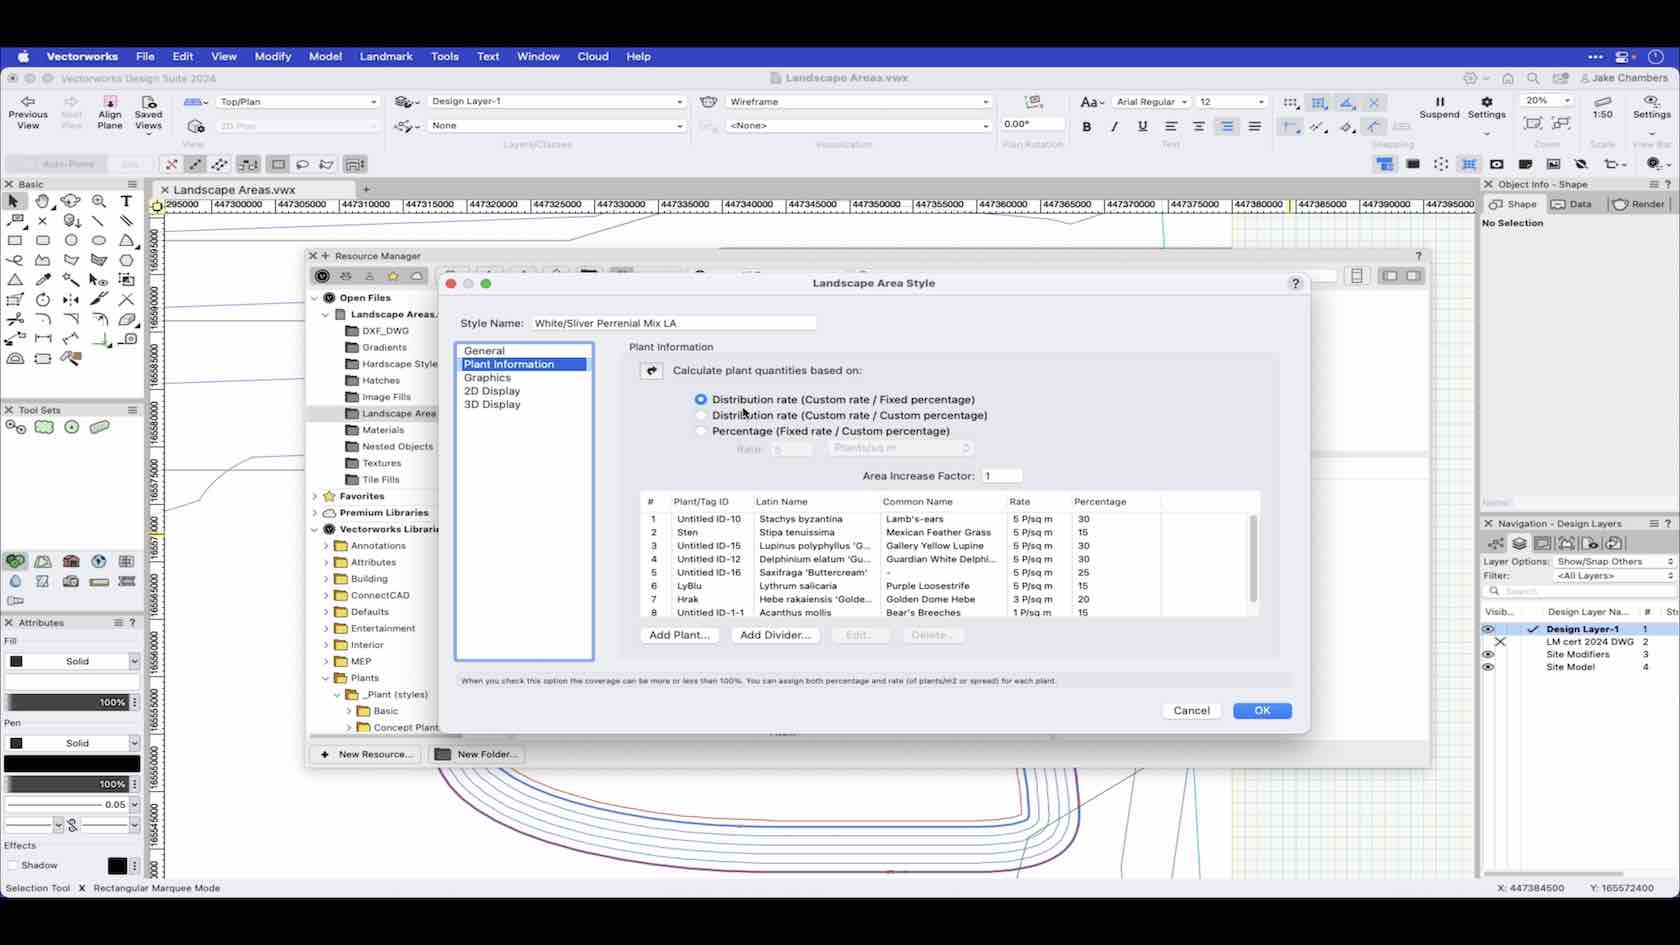Select Distribution rate Custom rate / Fixed percentage
Image resolution: width=1680 pixels, height=945 pixels.
point(701,399)
